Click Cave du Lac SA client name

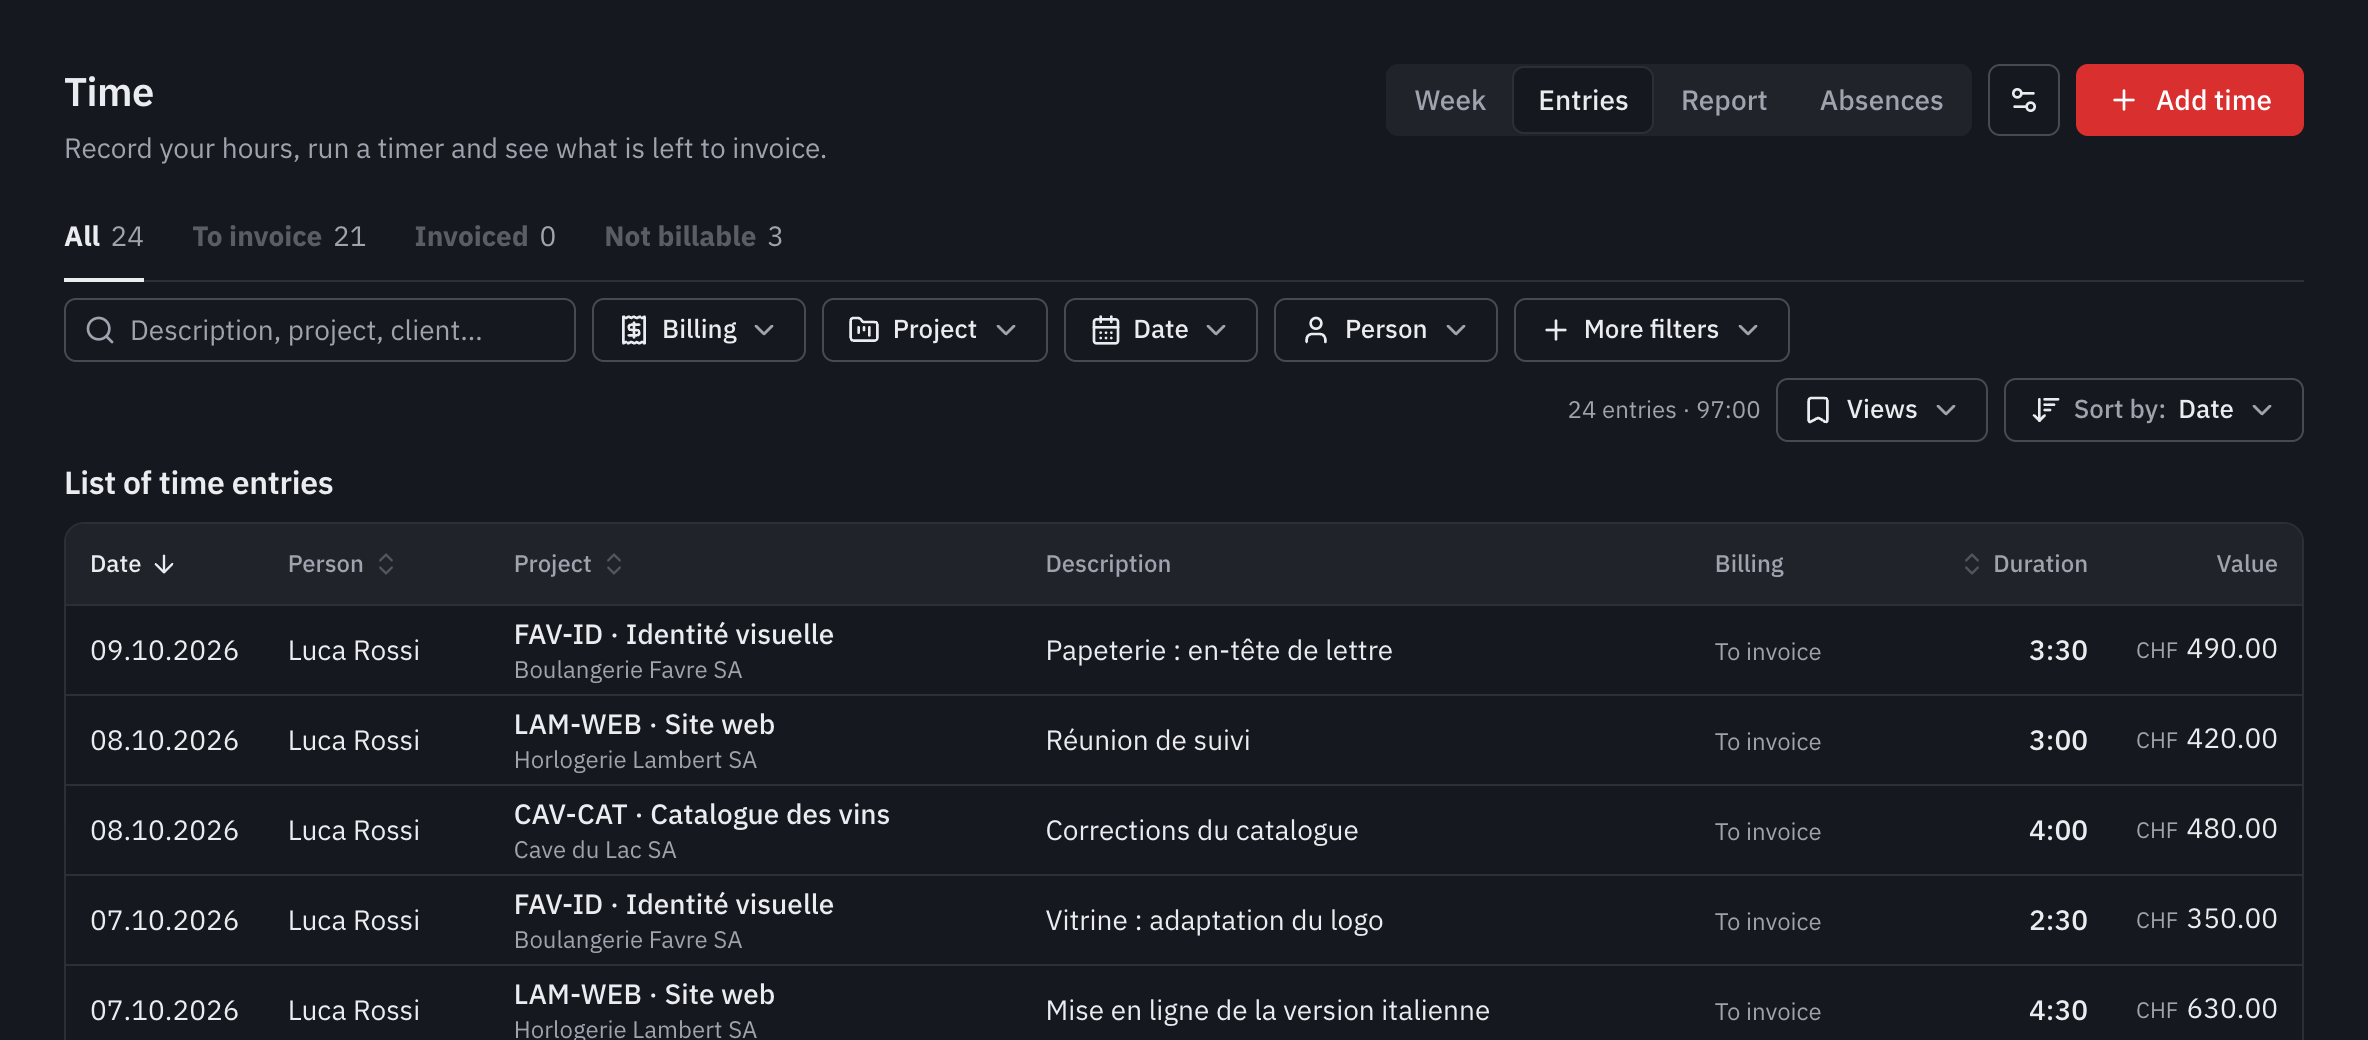pos(595,850)
